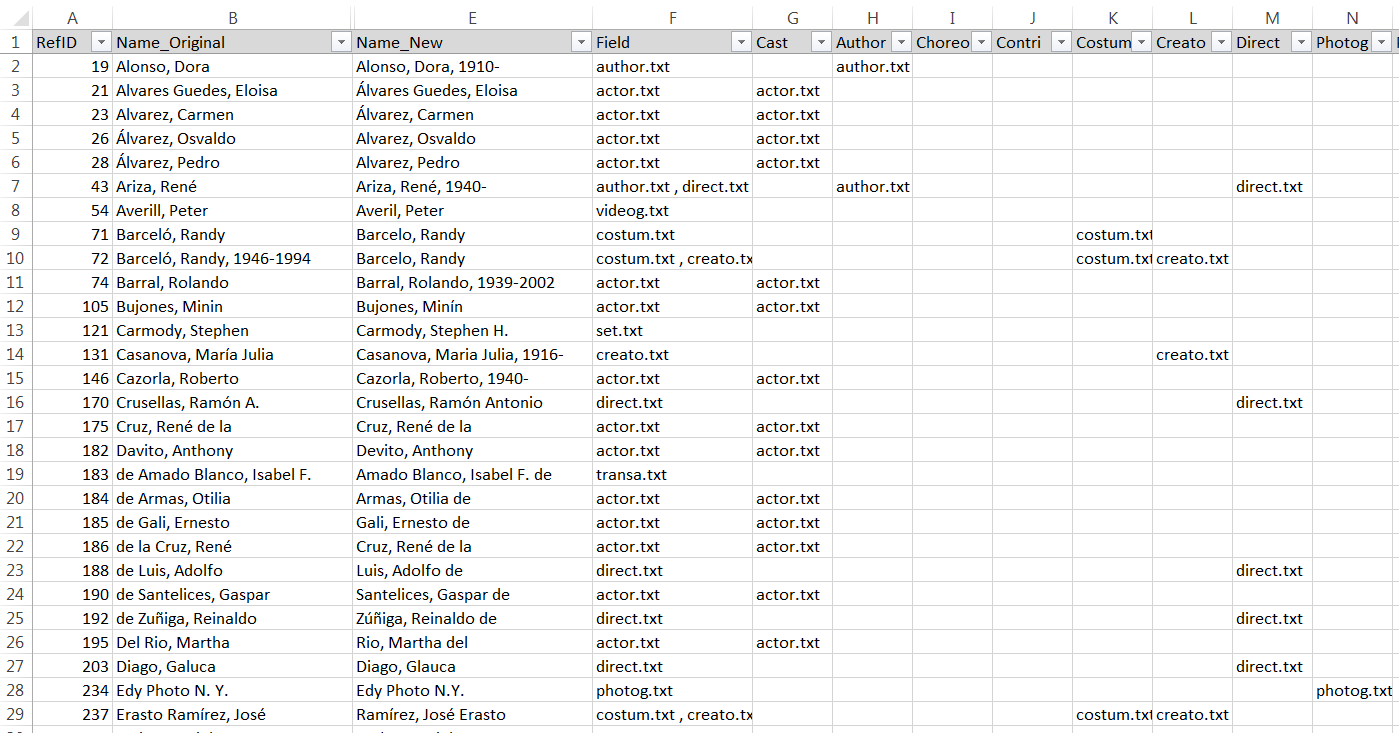The image size is (1399, 733).
Task: Click cell 'Bujones, Minín'
Action: point(472,306)
